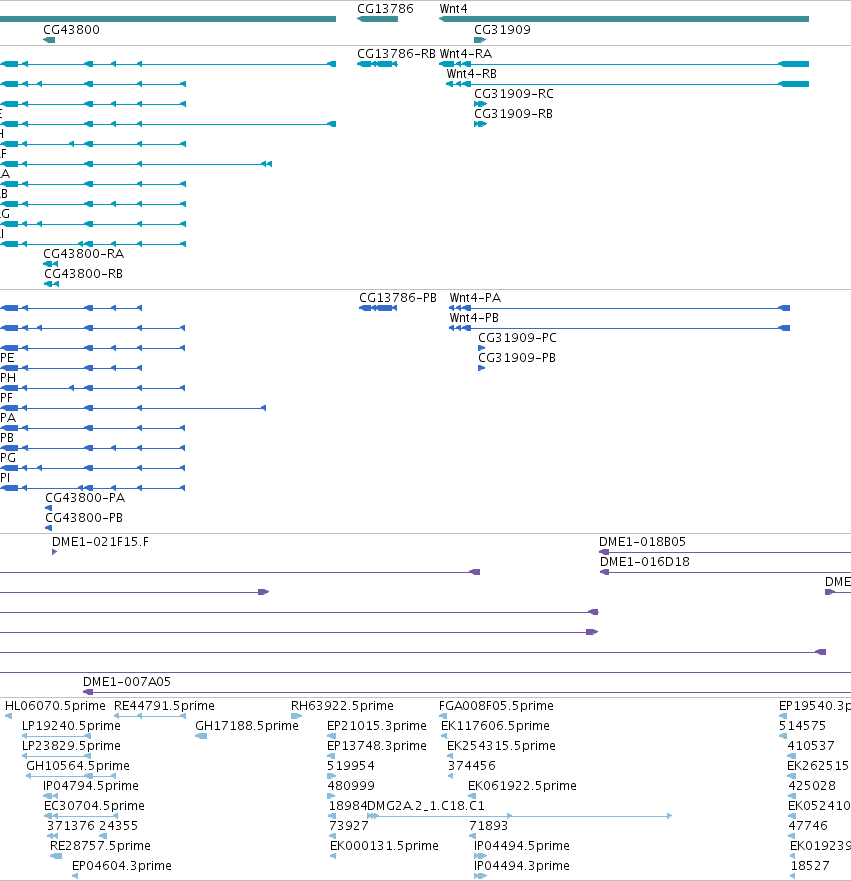Click the DME1-018B05 clone label
This screenshot has width=851, height=881.
pyautogui.click(x=642, y=542)
